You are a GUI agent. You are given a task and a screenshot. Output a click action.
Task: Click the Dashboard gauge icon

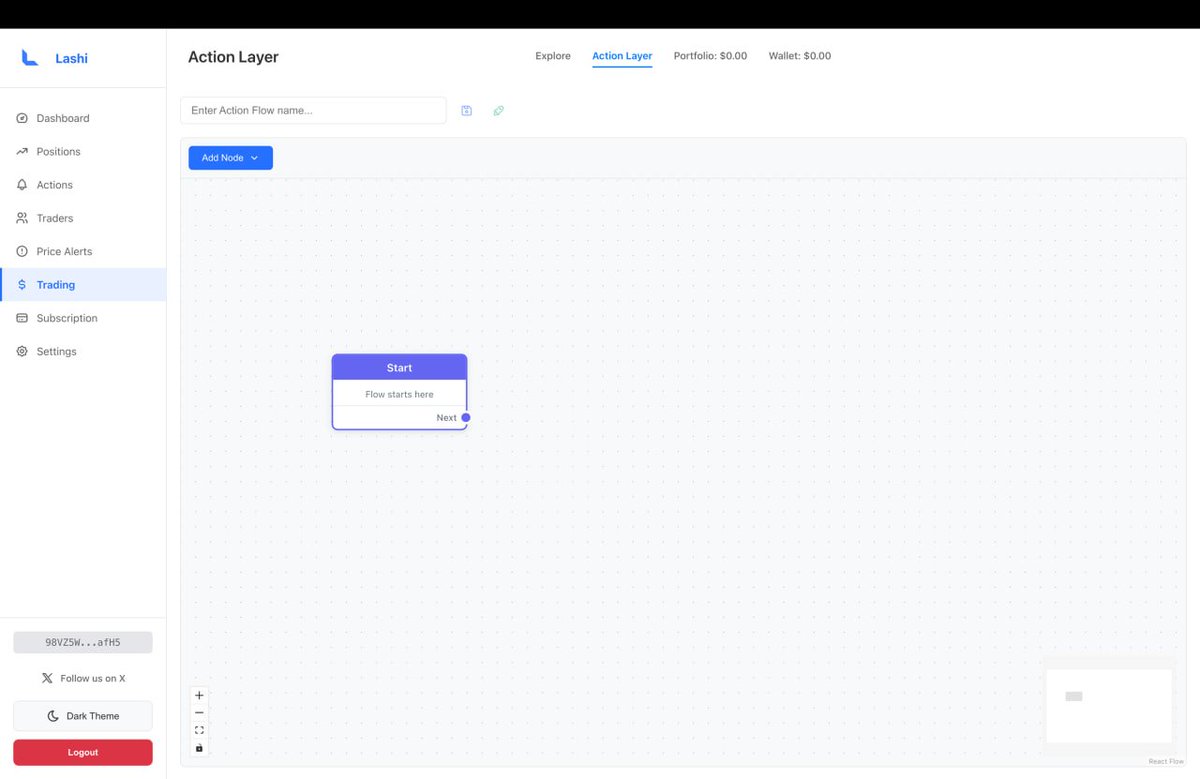[22, 118]
